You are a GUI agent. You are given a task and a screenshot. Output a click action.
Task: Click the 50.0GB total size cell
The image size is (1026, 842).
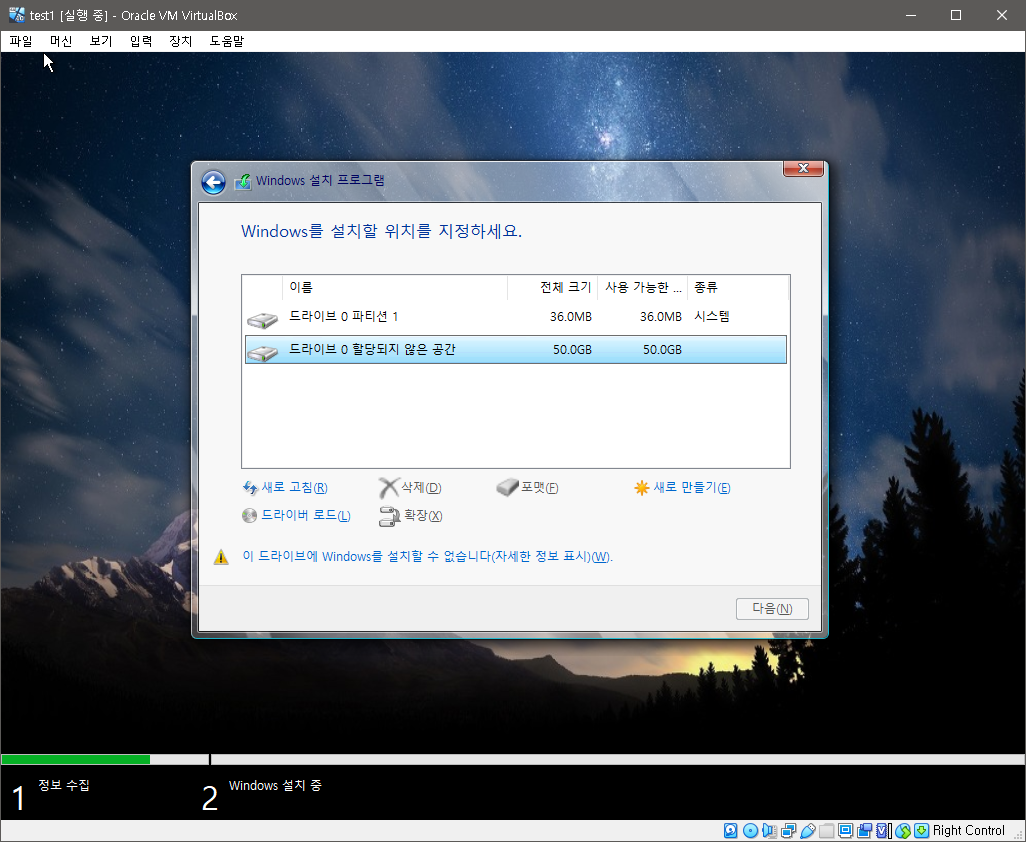click(572, 350)
